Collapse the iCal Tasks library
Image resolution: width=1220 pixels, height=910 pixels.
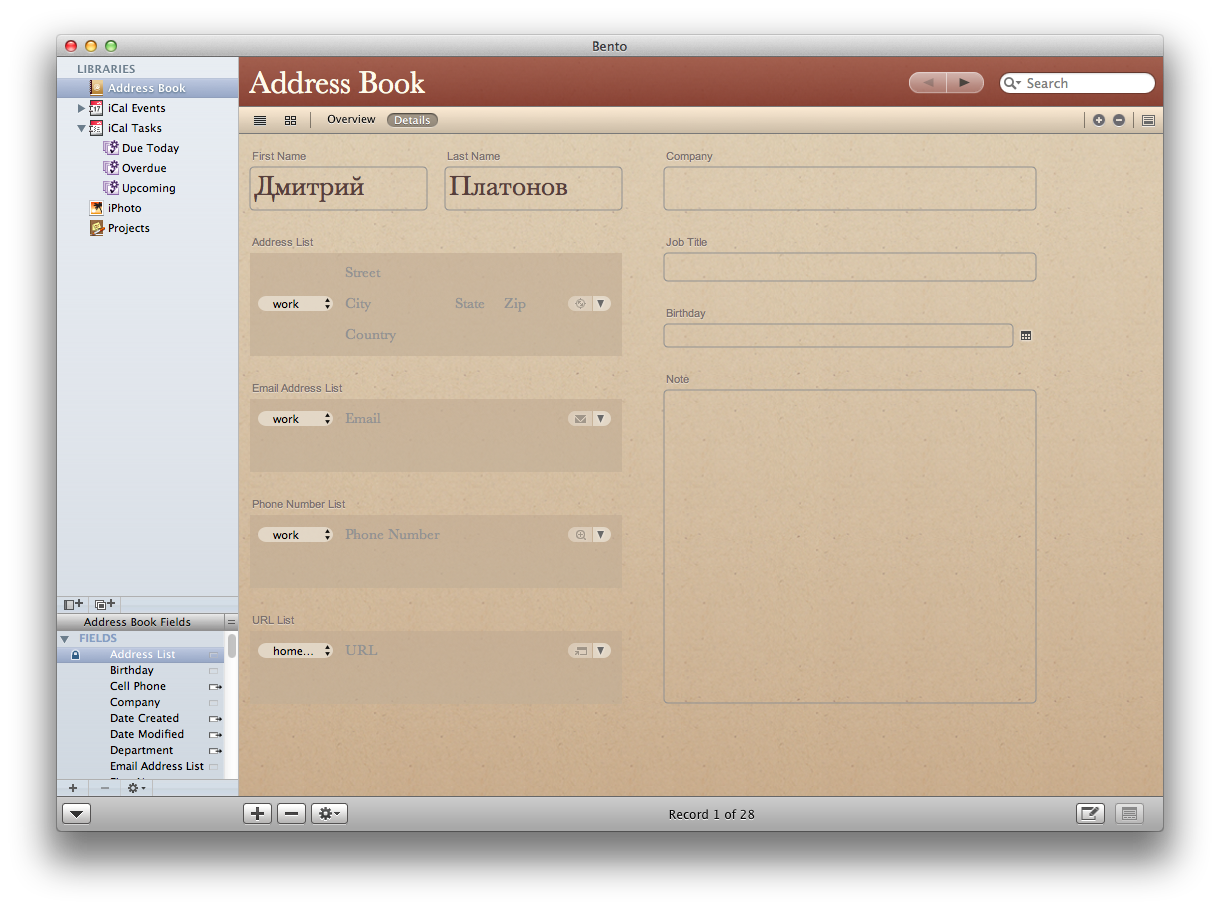tap(82, 128)
